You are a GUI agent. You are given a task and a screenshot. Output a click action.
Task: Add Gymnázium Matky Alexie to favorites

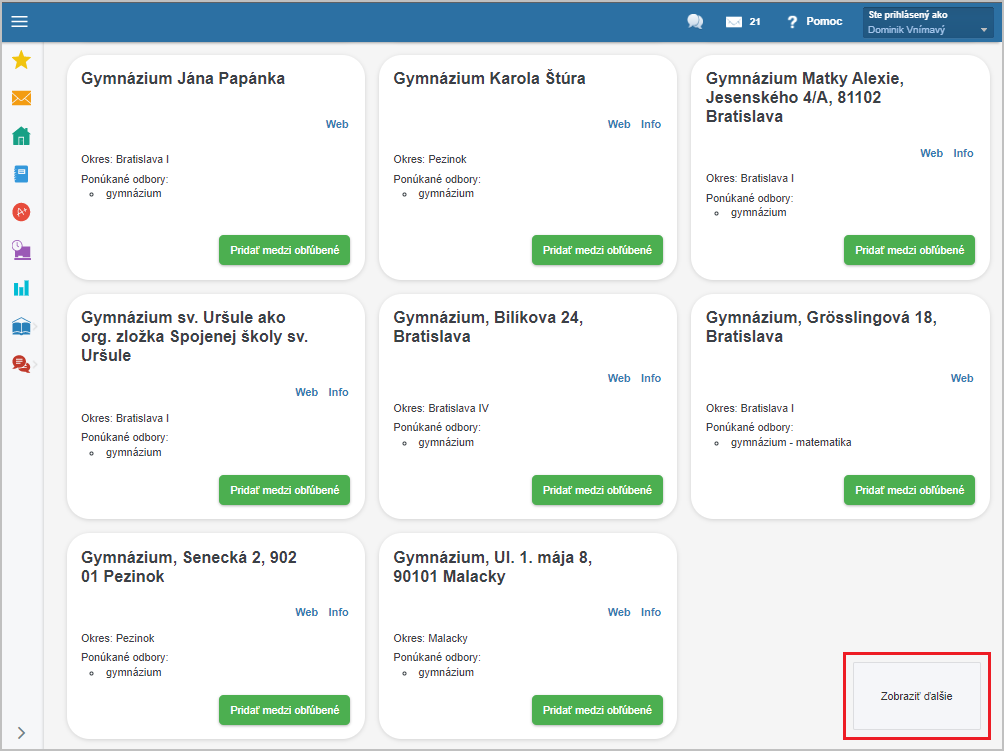(909, 250)
